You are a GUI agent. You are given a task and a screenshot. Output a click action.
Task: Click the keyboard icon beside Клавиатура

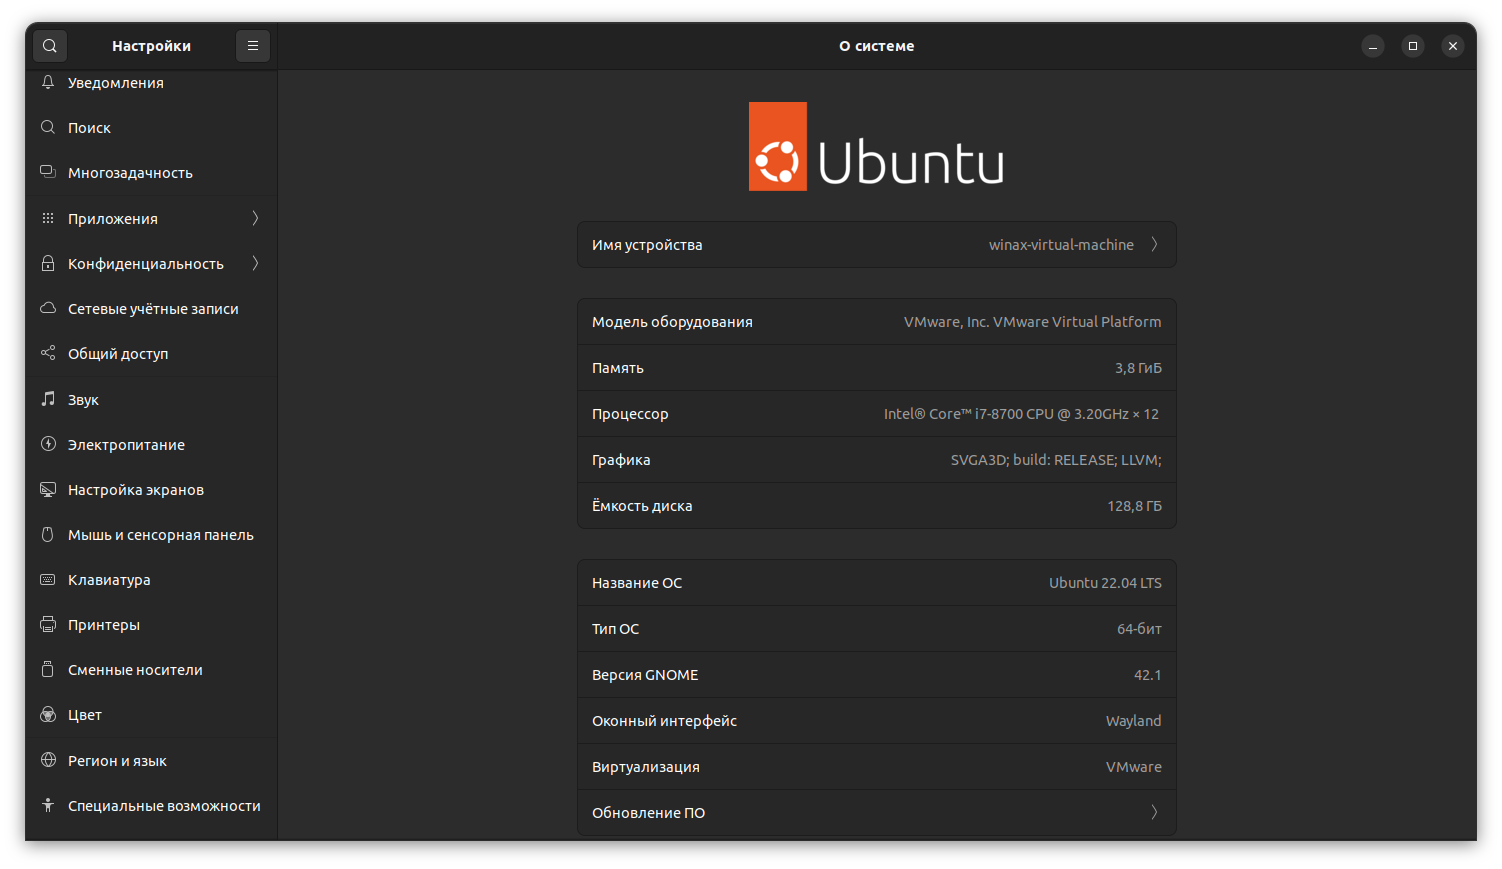pyautogui.click(x=48, y=579)
